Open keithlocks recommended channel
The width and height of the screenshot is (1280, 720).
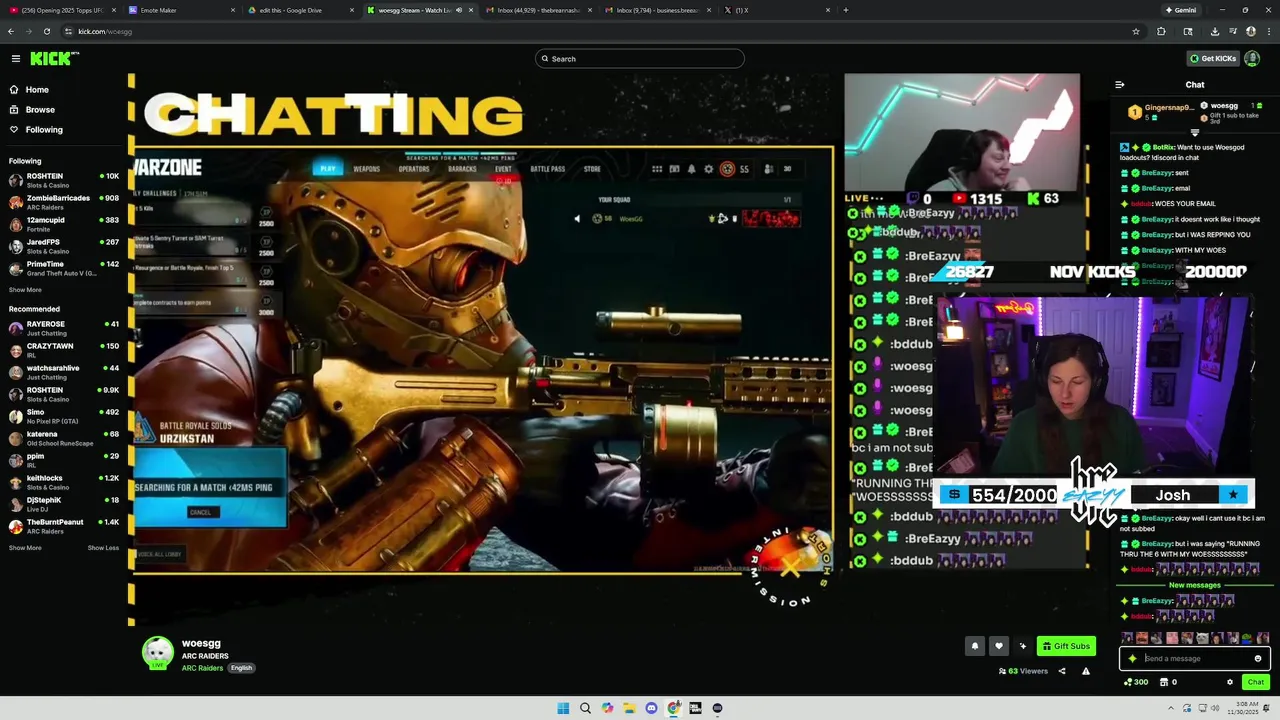pyautogui.click(x=64, y=482)
